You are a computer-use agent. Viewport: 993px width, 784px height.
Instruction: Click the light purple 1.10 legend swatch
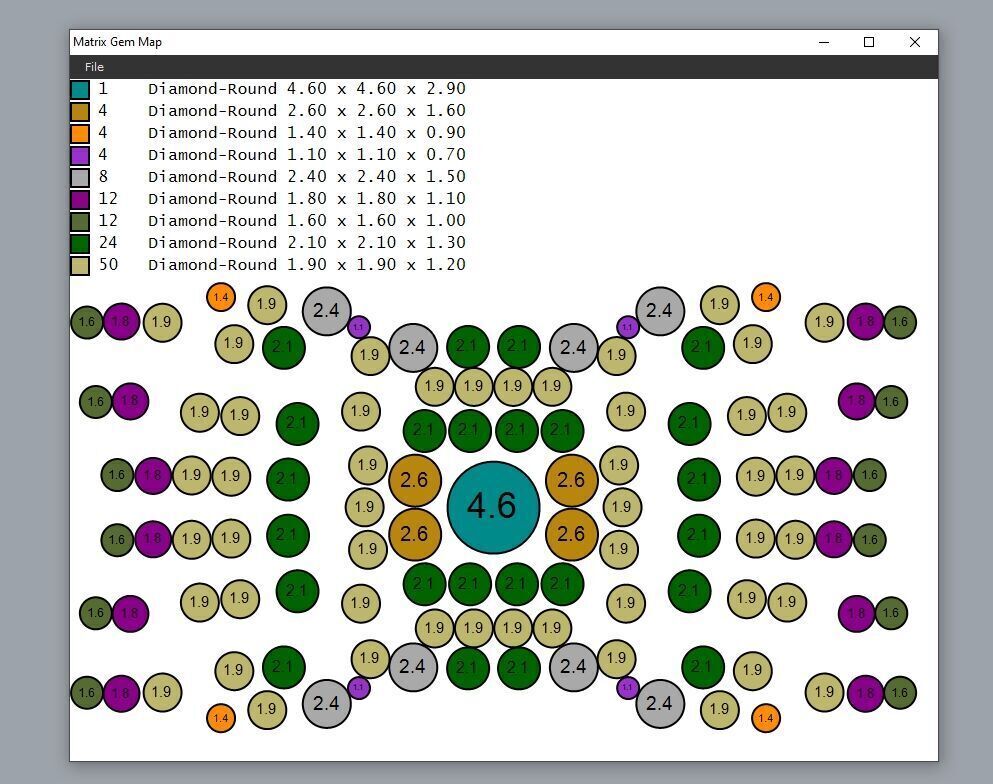80,155
